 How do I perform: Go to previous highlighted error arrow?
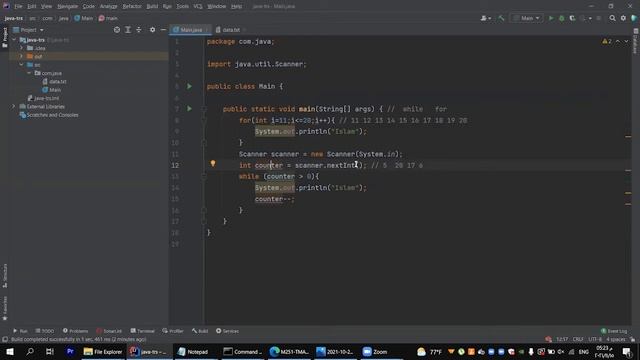[x=618, y=41]
